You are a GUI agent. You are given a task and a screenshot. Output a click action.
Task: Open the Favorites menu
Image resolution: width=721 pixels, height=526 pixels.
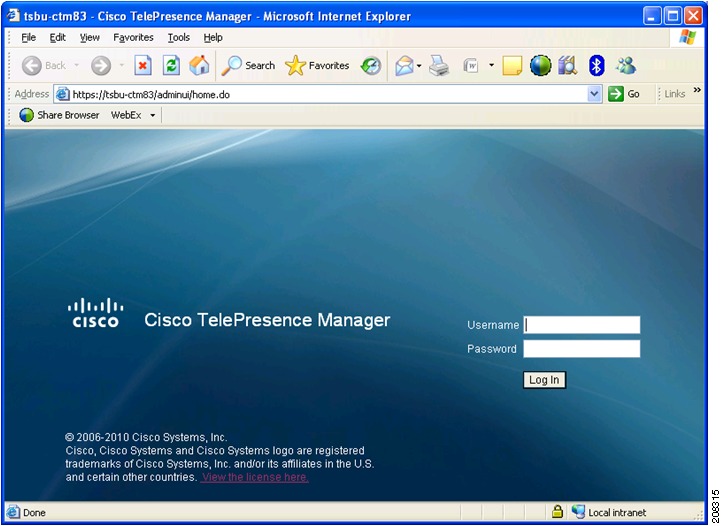(x=133, y=38)
